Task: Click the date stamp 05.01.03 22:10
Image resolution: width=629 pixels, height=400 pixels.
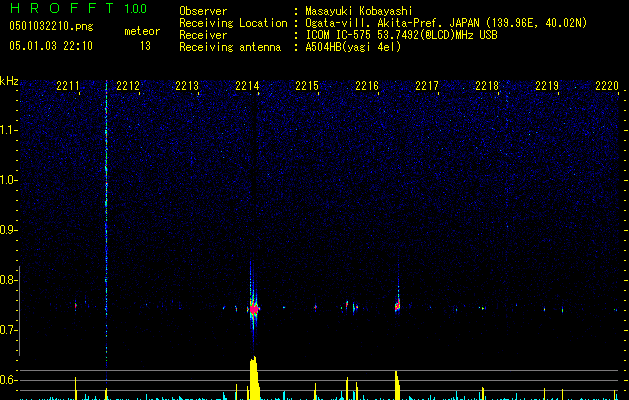Action: 51,46
